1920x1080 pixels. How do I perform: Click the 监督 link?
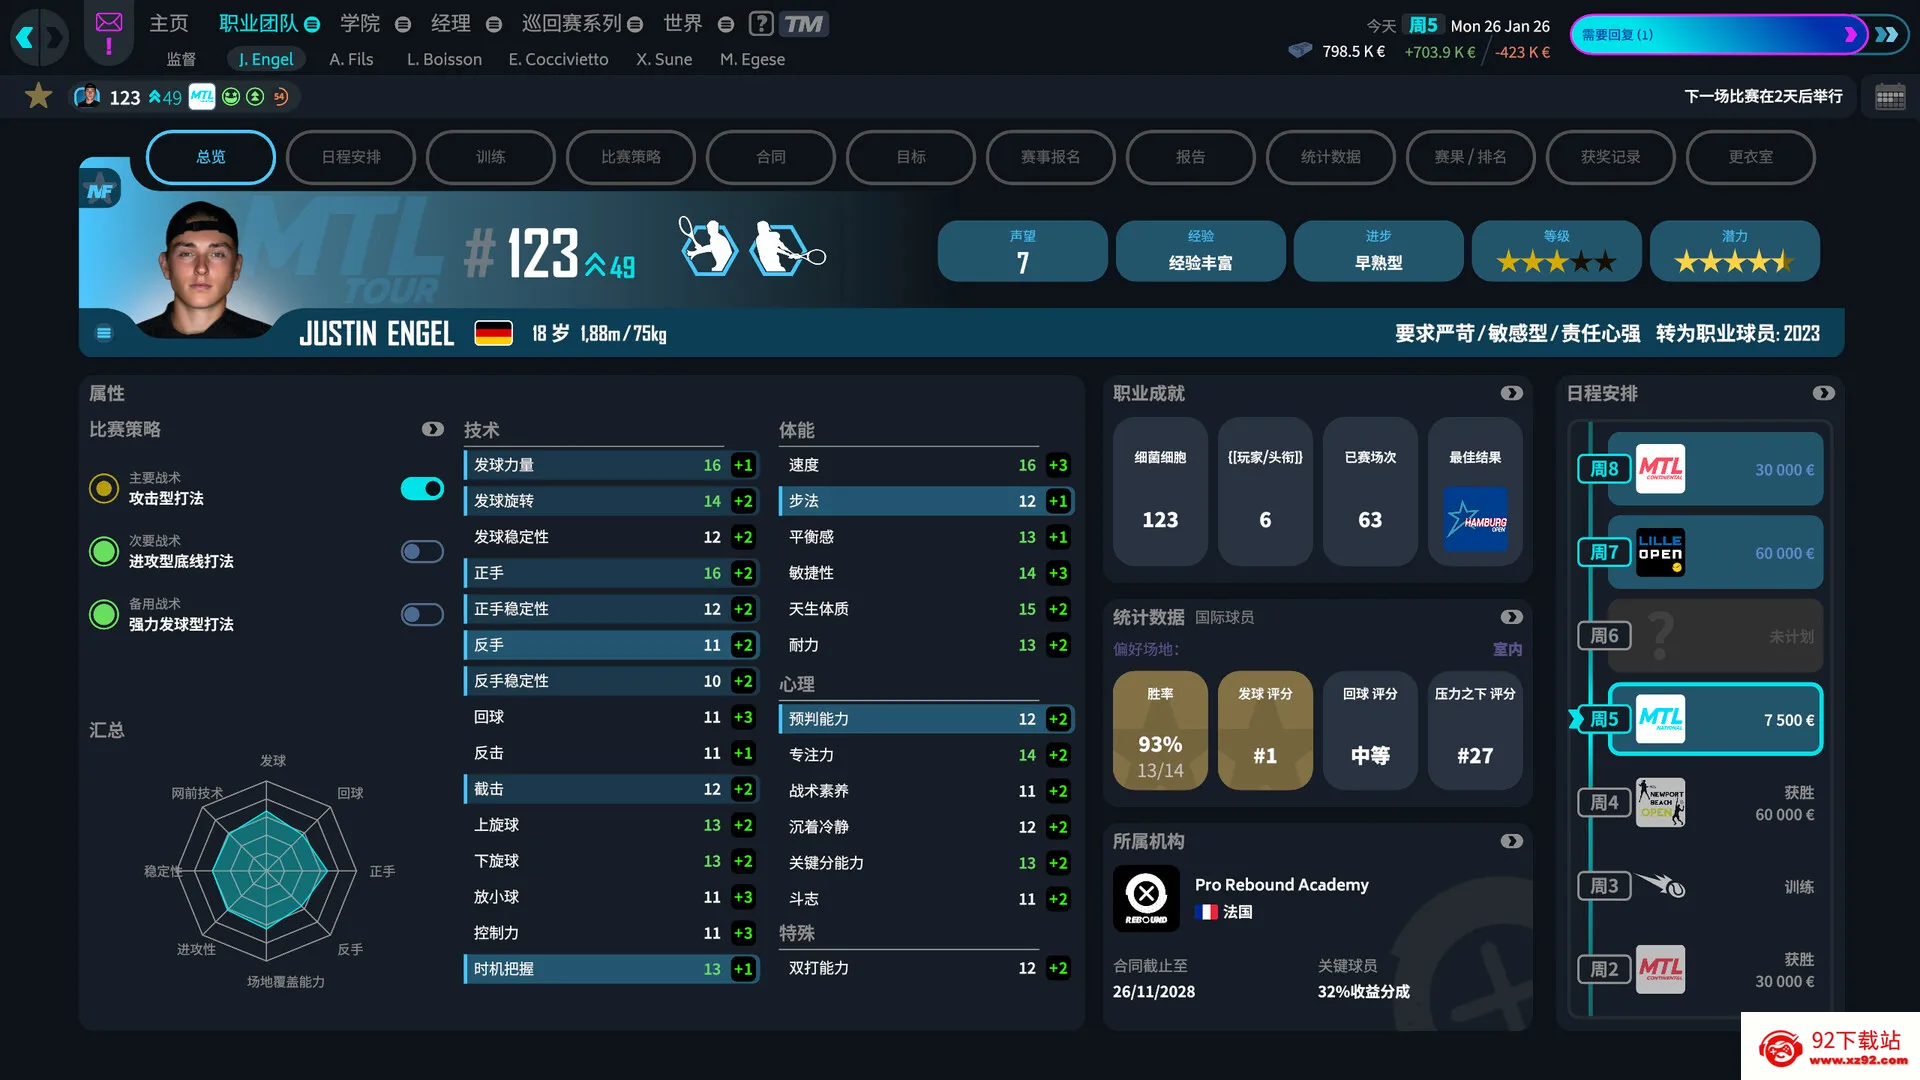(x=181, y=59)
